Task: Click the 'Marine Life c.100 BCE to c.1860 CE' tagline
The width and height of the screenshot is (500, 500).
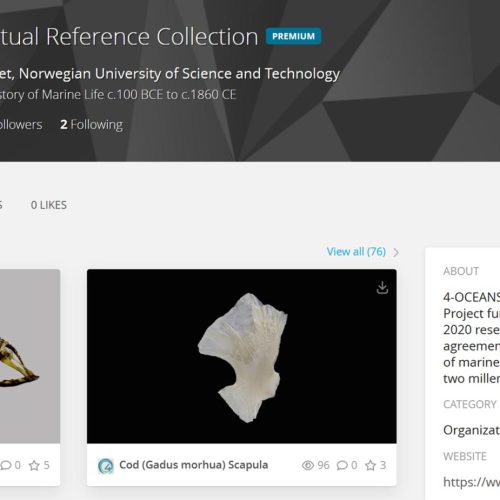Action: pos(139,95)
